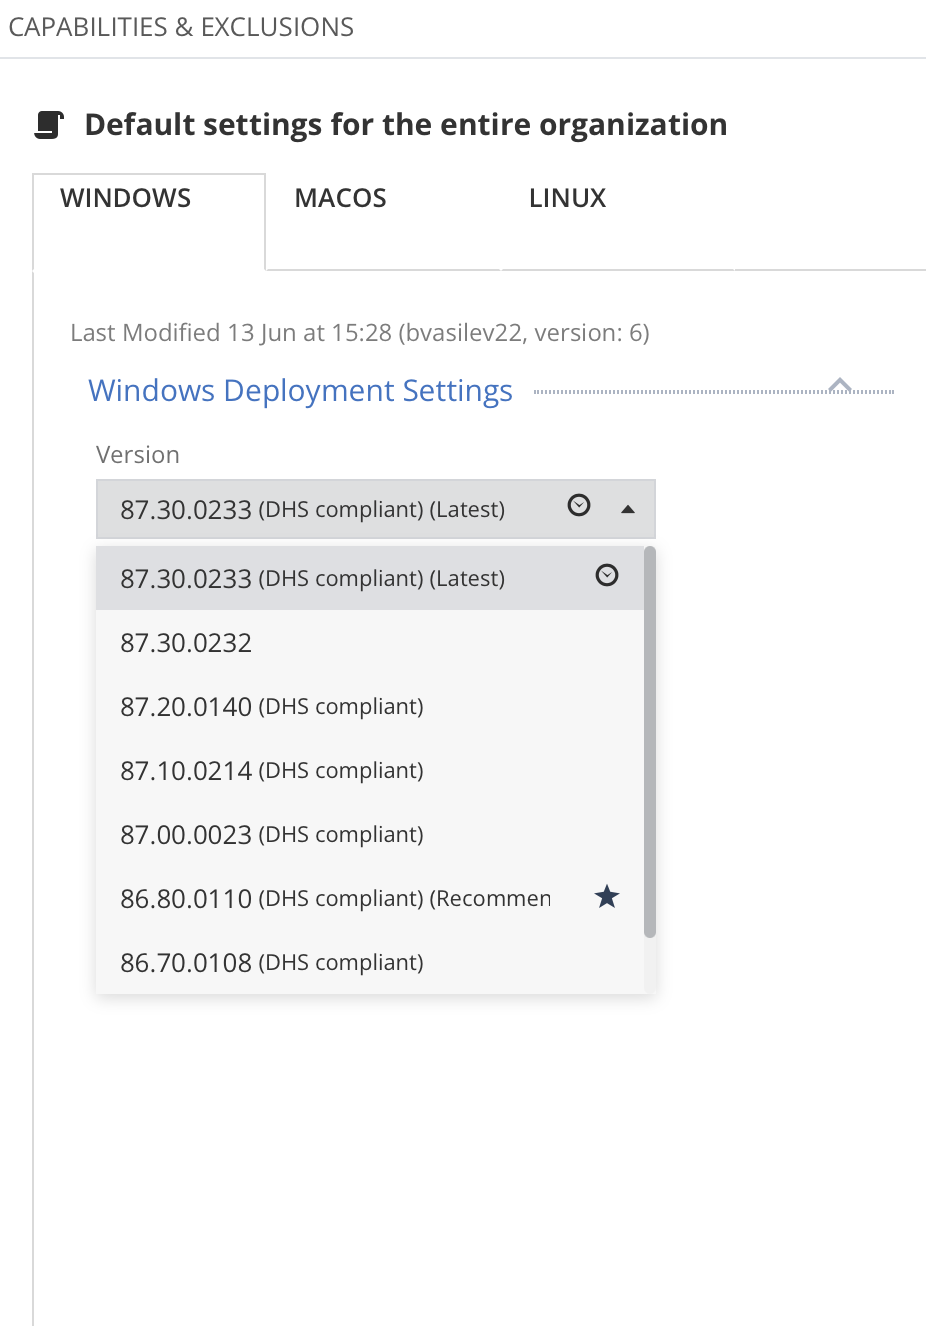Open the LINUX tab
926x1326 pixels.
click(x=567, y=198)
